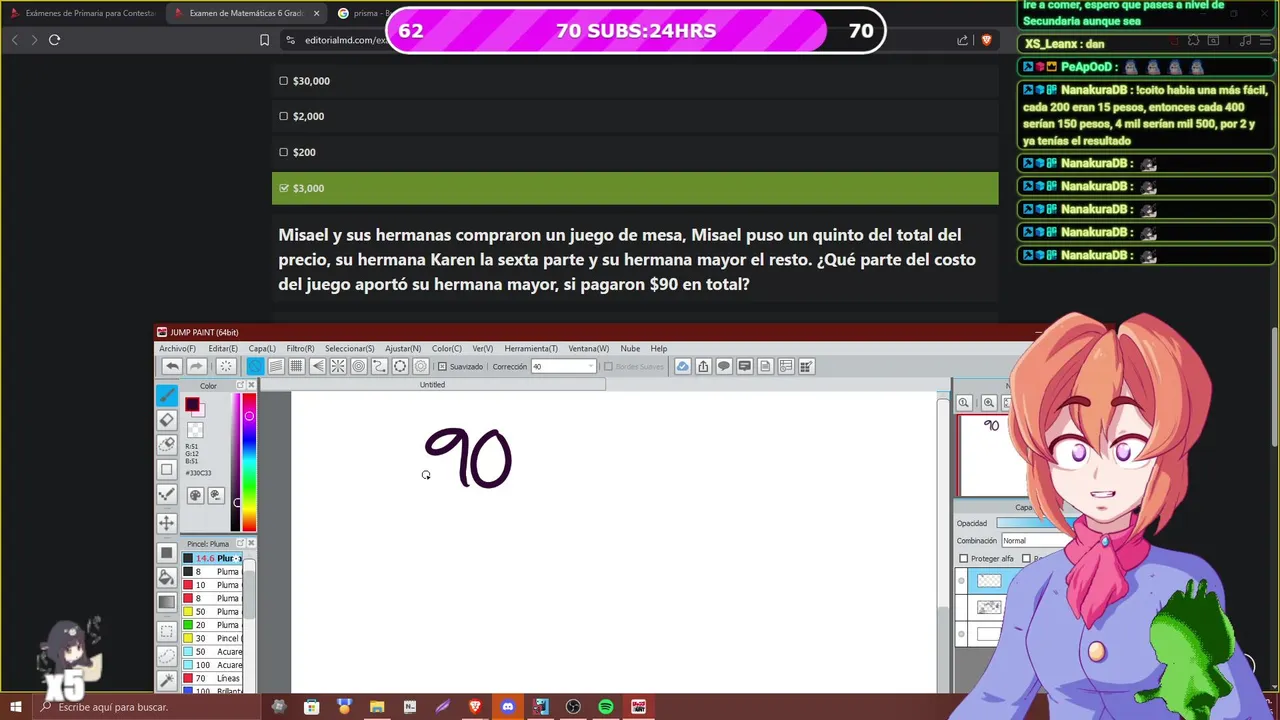Open the Editar(E) menu
This screenshot has height=720, width=1280.
pyautogui.click(x=223, y=349)
